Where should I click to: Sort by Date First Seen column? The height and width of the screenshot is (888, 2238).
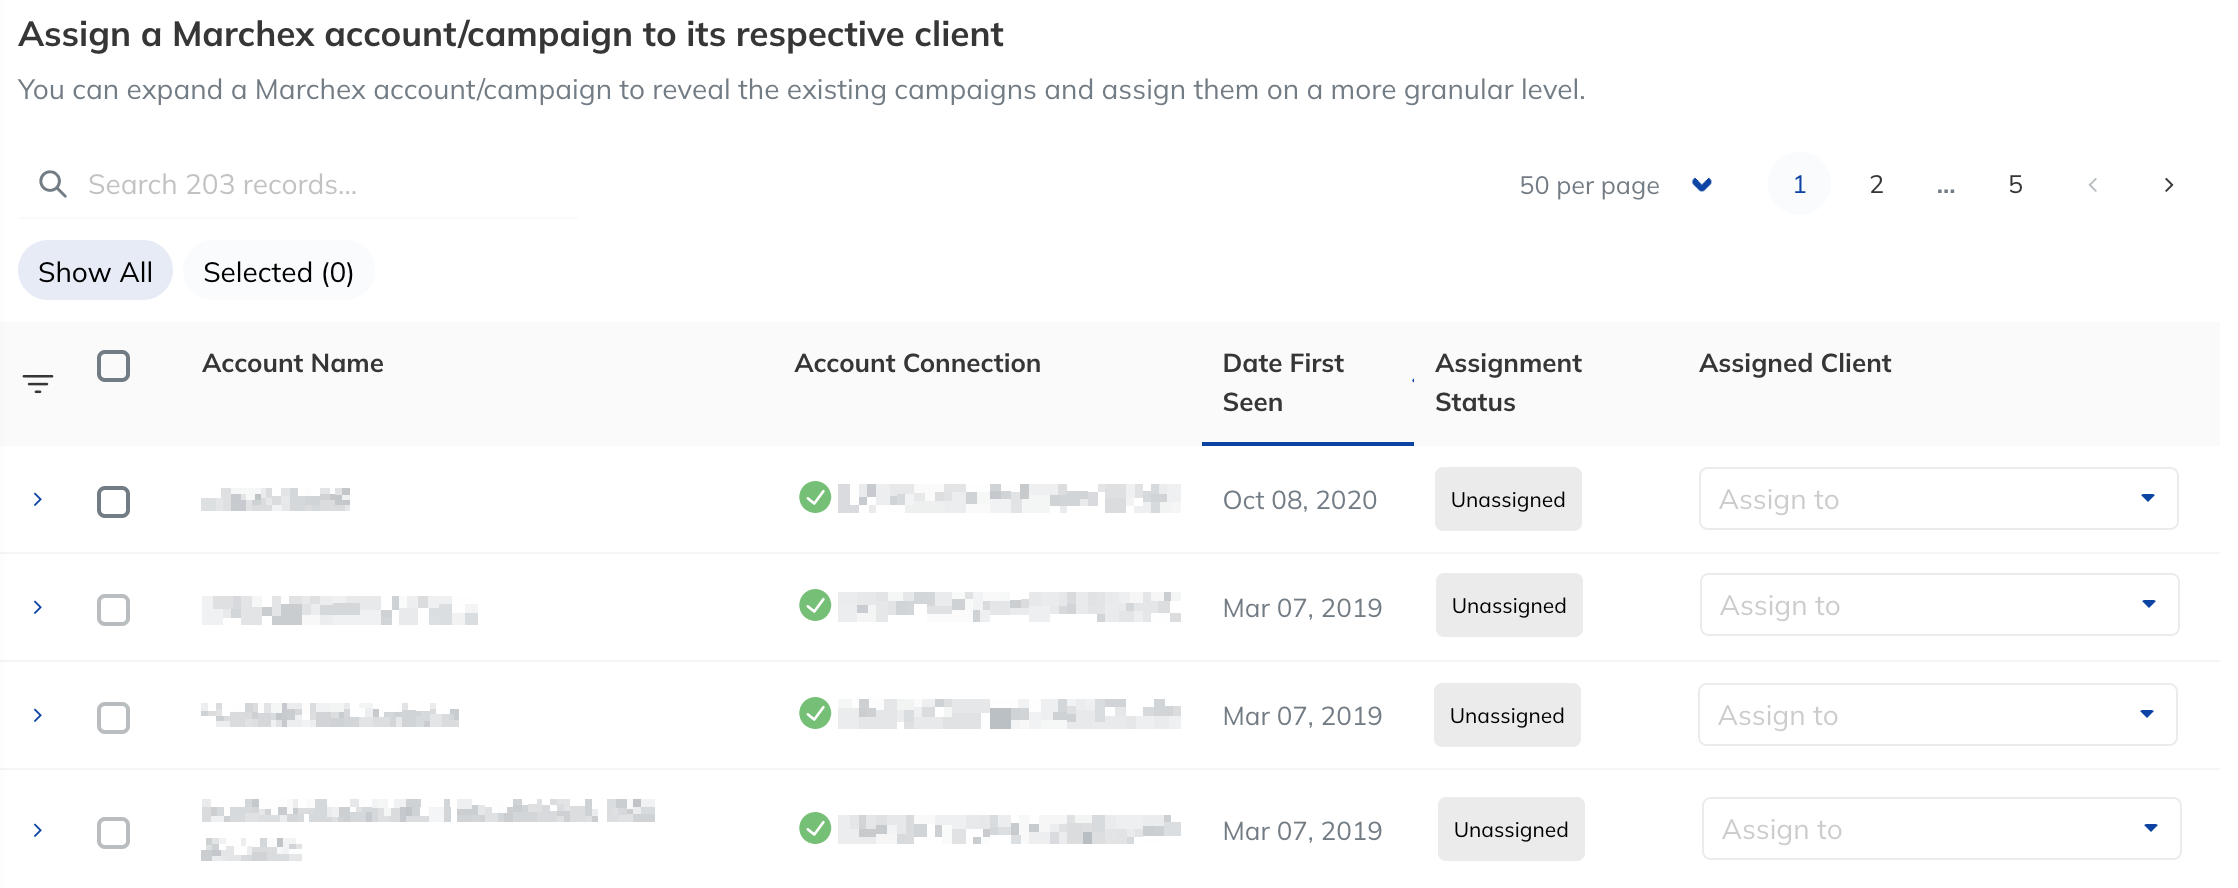1283,382
